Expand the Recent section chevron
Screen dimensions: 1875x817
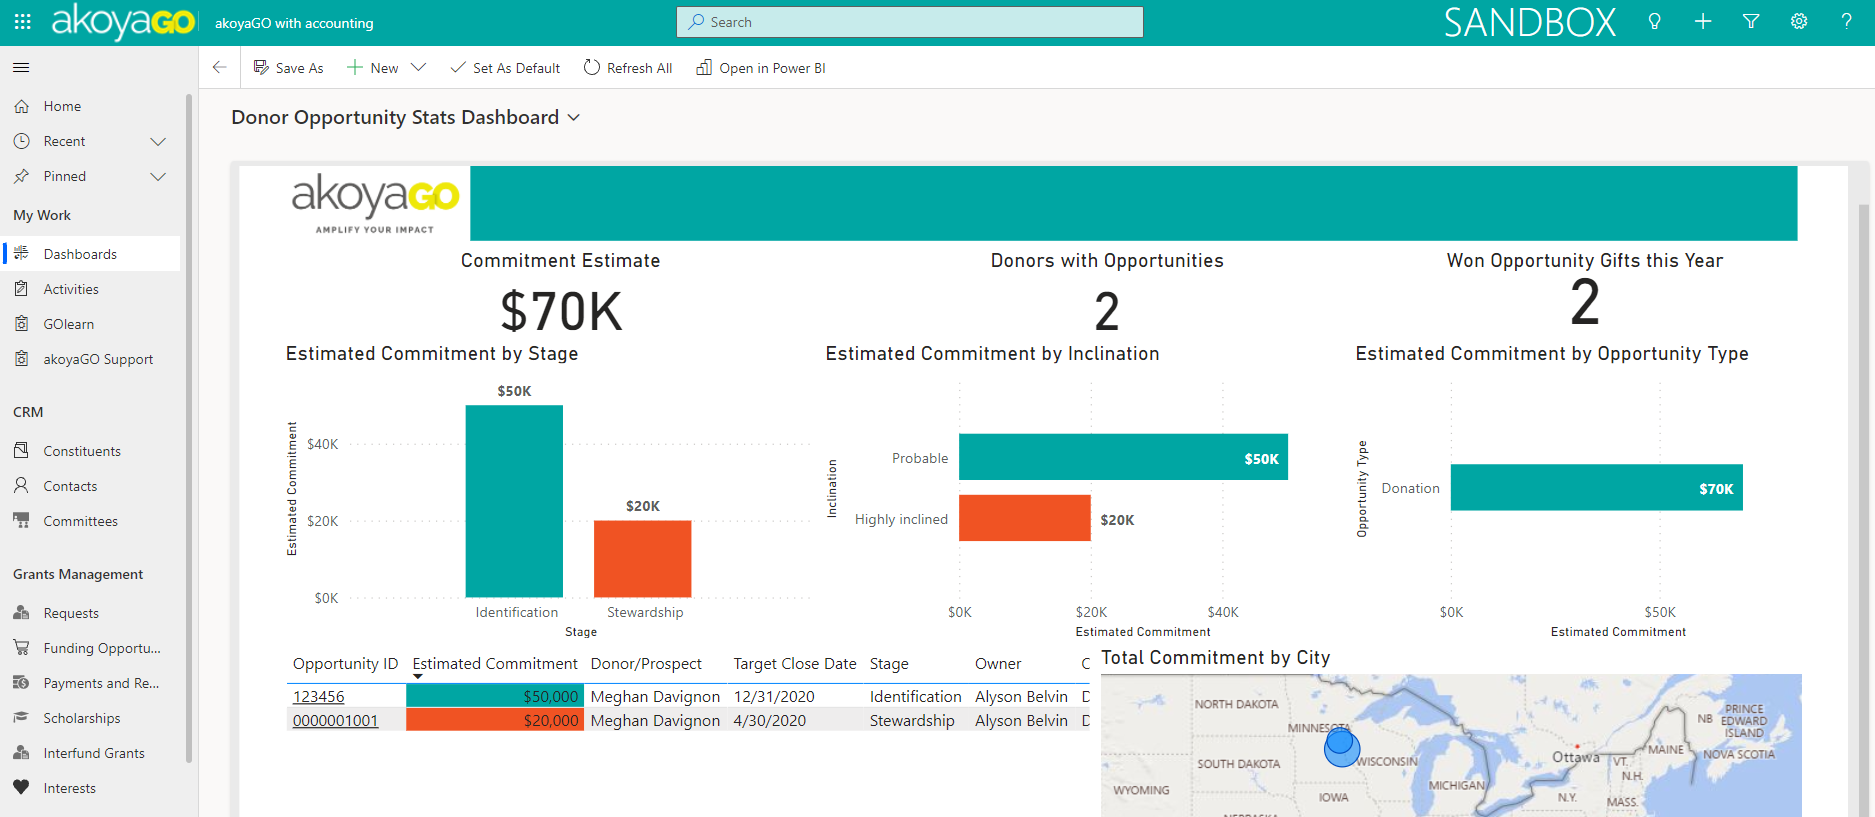pos(157,141)
